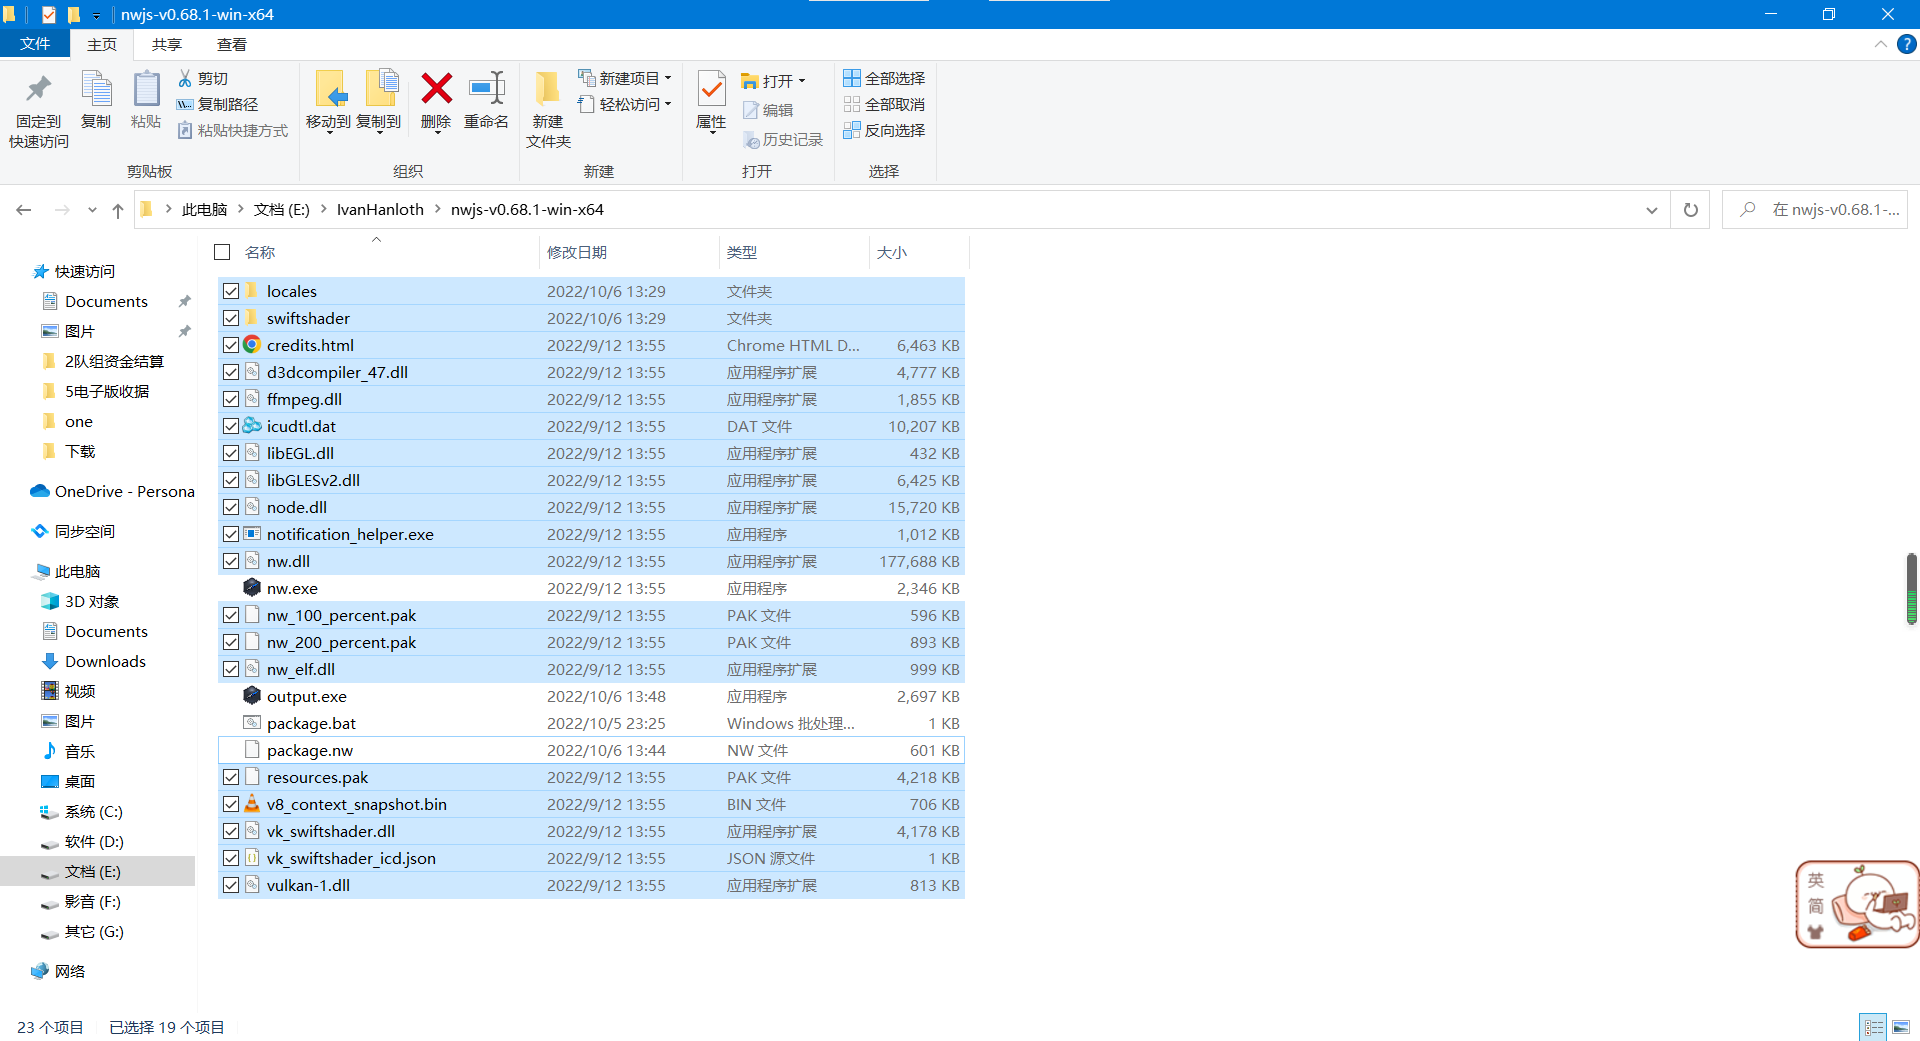Screen dimensions: 1920x1041
Task: Click the up-arrow parent folder button
Action: pyautogui.click(x=118, y=210)
